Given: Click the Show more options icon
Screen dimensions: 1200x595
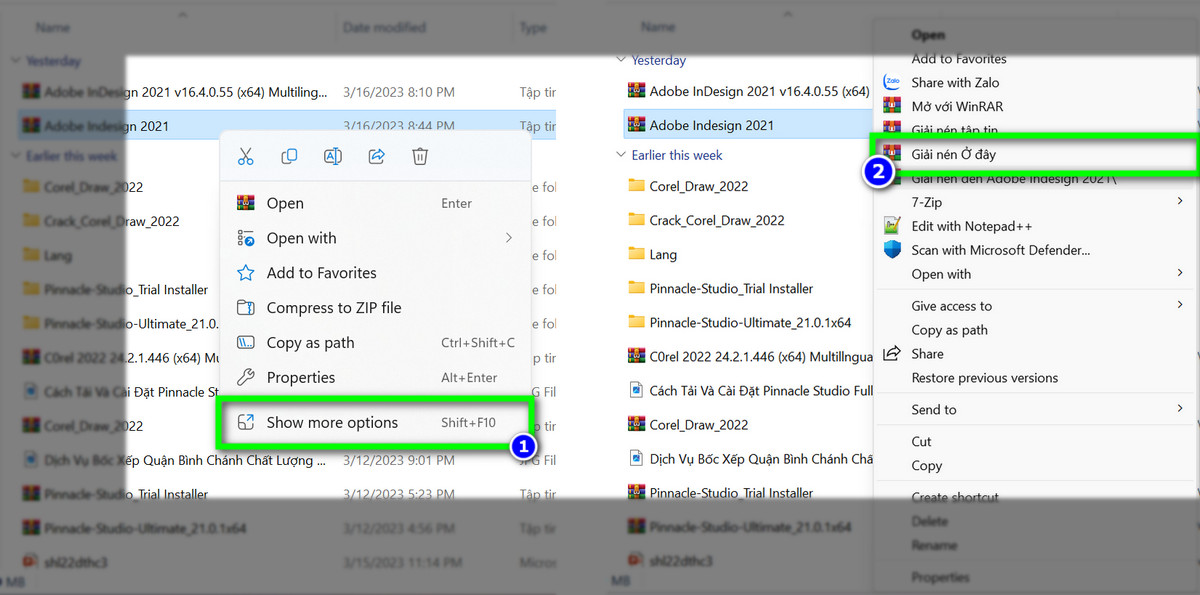Looking at the screenshot, I should [x=246, y=423].
